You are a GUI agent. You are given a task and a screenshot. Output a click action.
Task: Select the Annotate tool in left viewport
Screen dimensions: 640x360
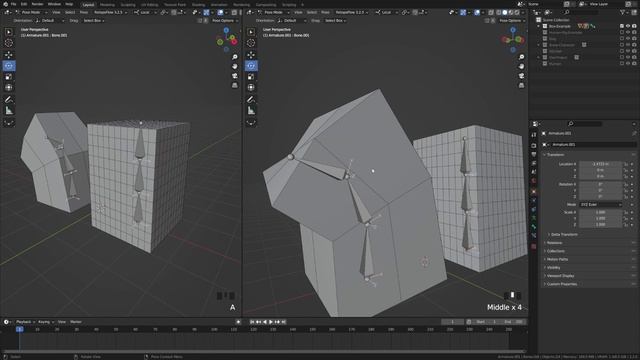pyautogui.click(x=9, y=100)
